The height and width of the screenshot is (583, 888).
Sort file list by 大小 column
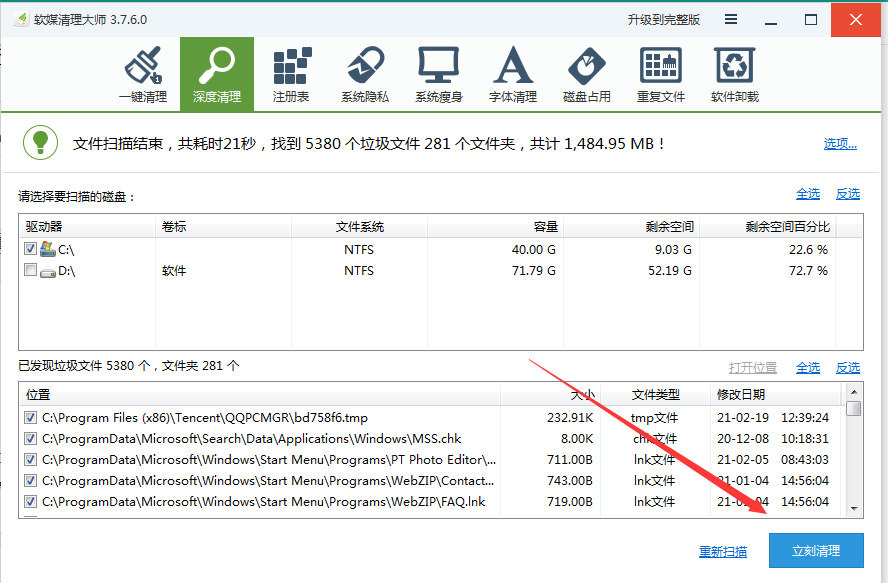pos(550,394)
